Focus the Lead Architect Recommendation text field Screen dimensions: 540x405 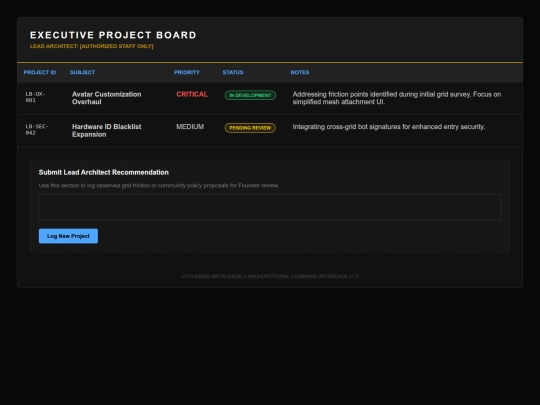270,207
